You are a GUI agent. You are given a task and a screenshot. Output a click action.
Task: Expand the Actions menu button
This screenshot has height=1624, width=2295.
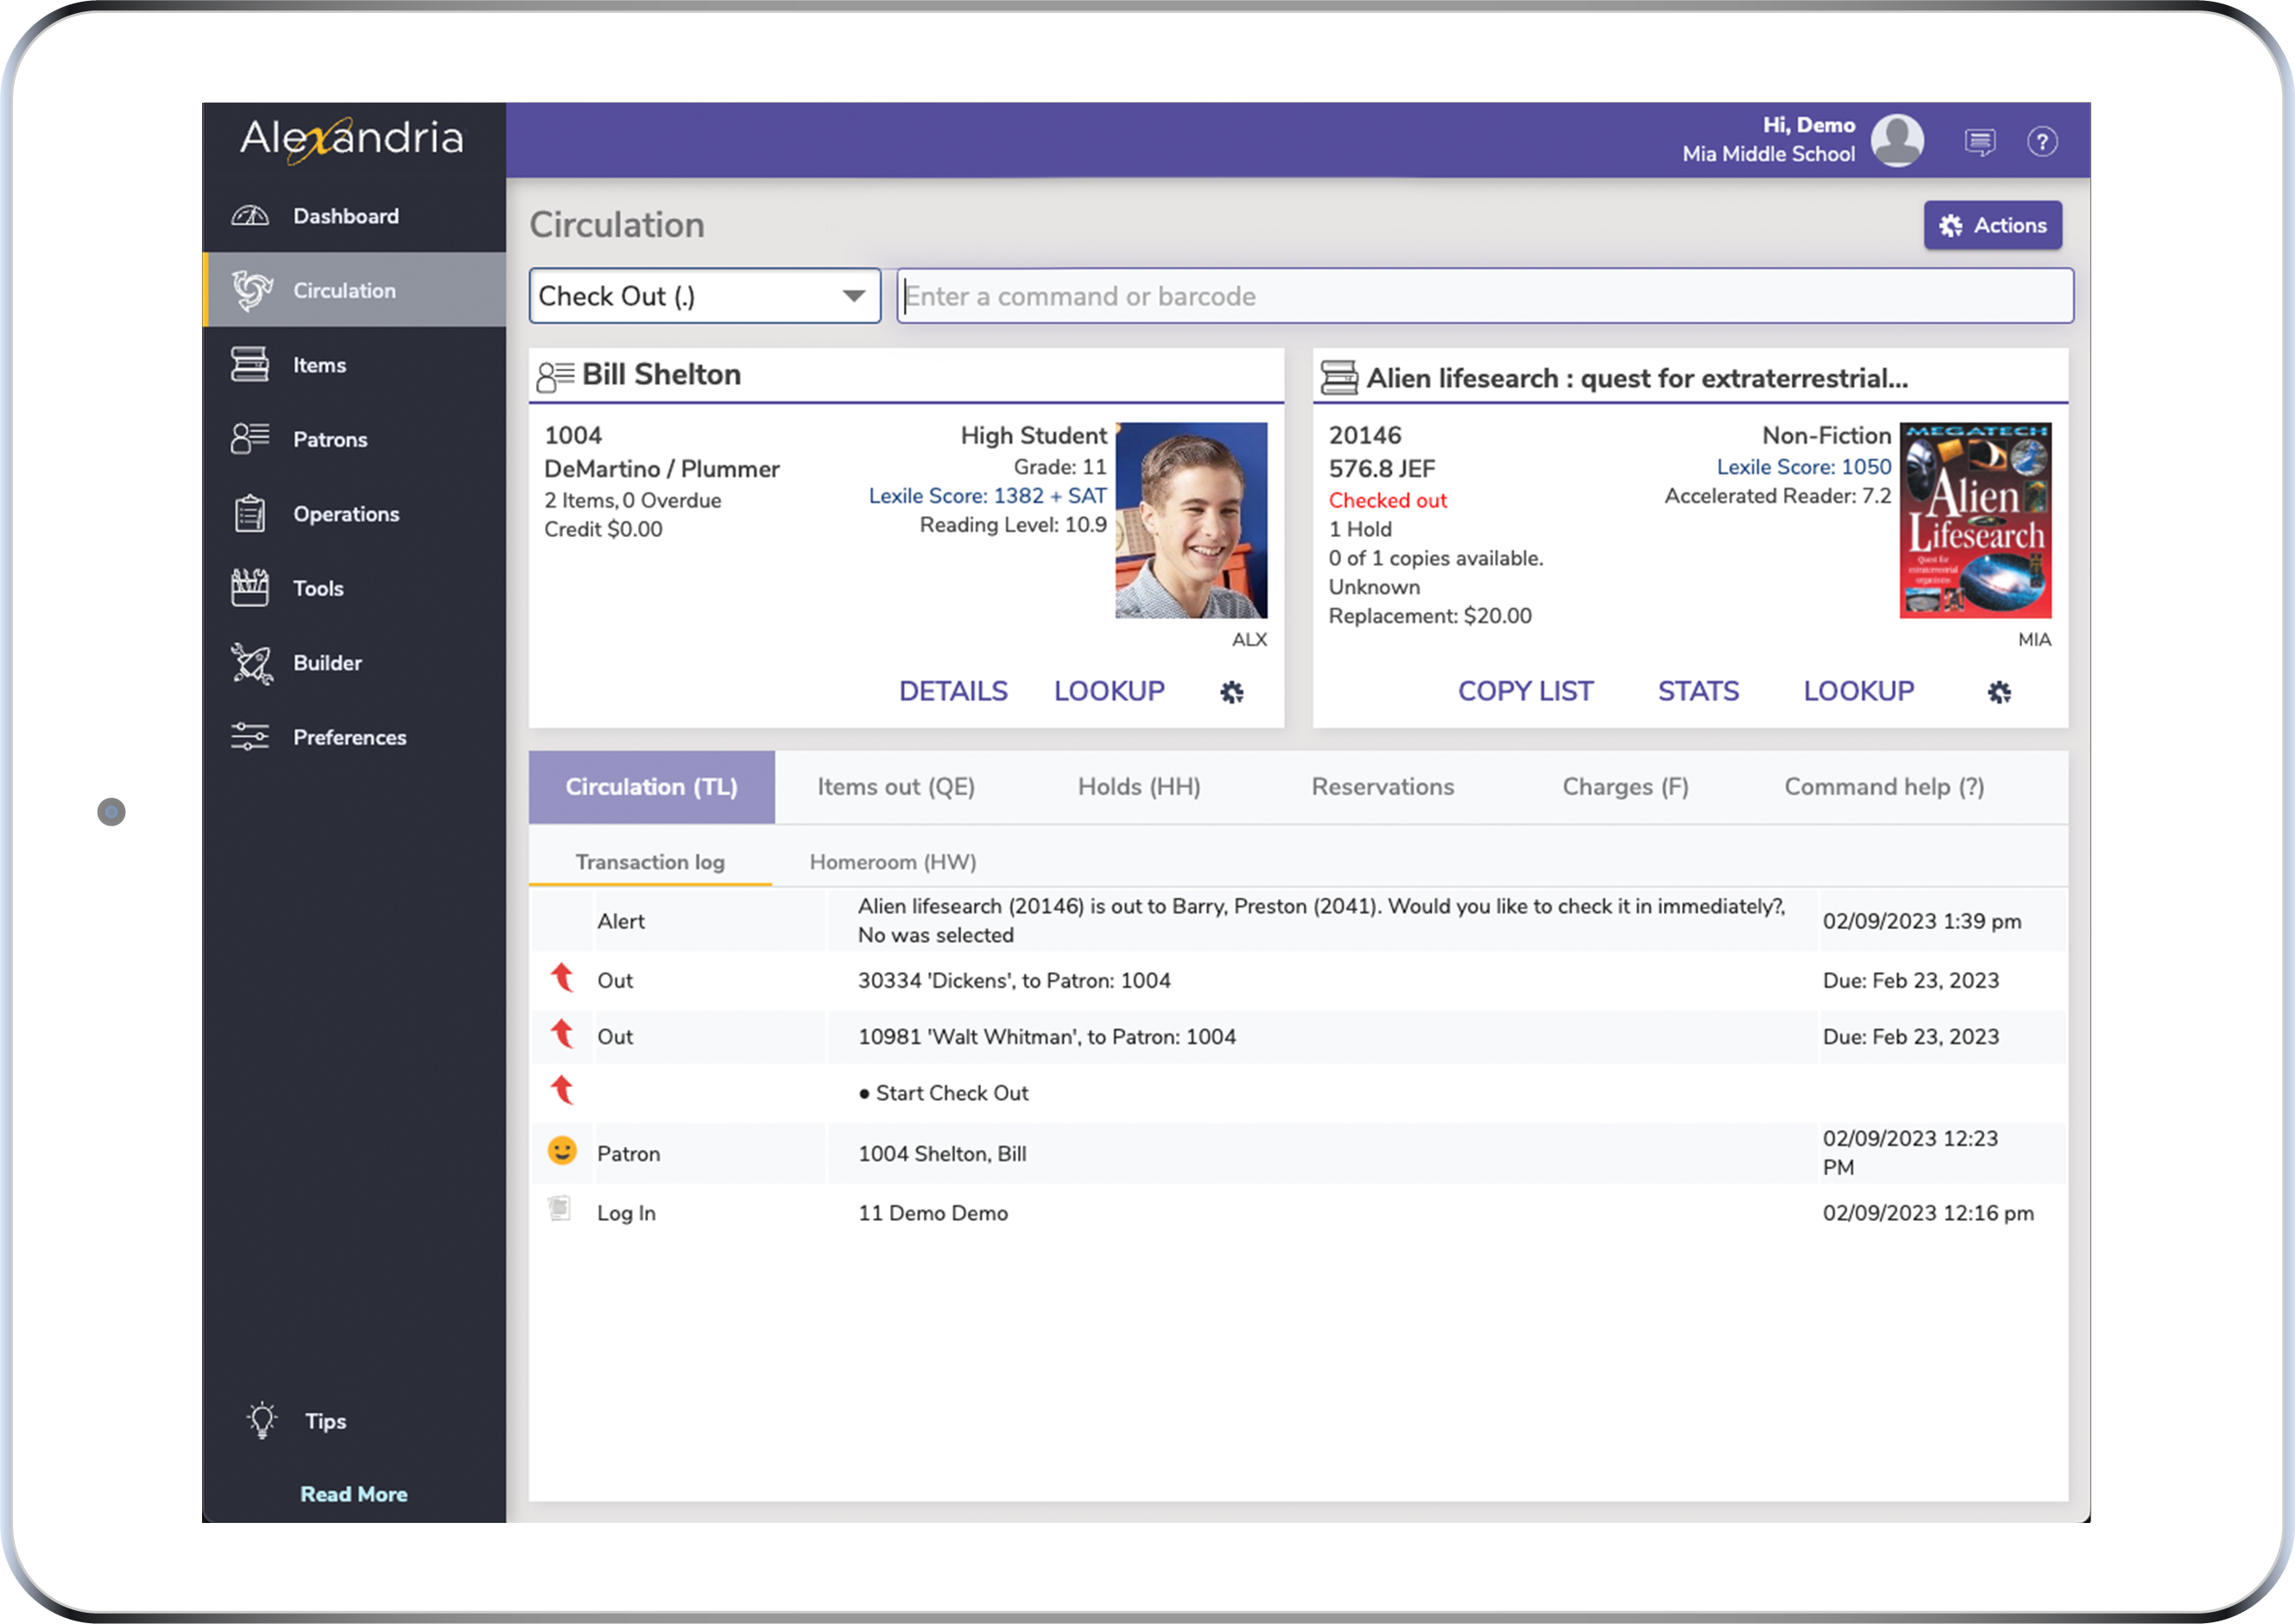click(1993, 225)
